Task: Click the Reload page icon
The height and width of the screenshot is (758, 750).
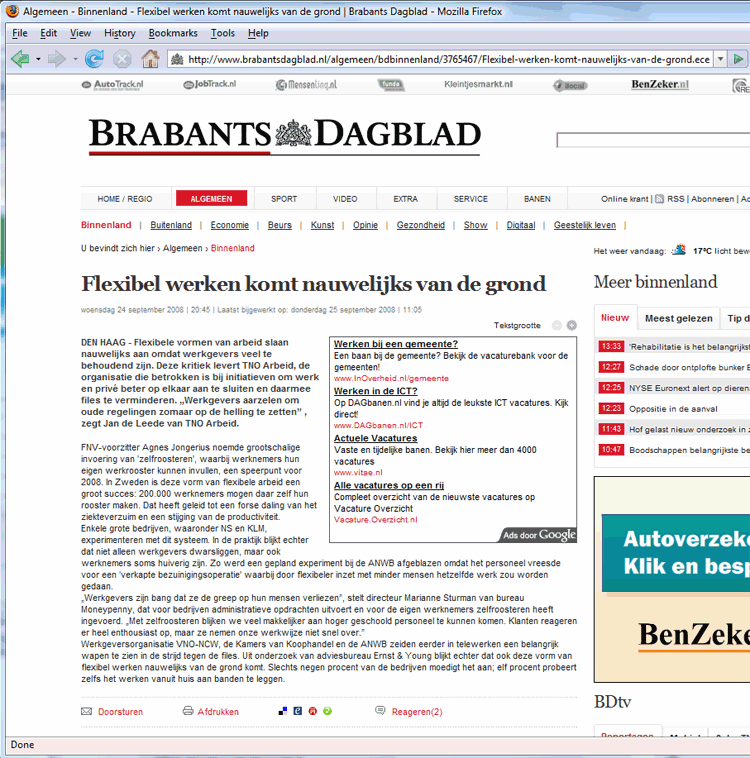Action: coord(94,59)
